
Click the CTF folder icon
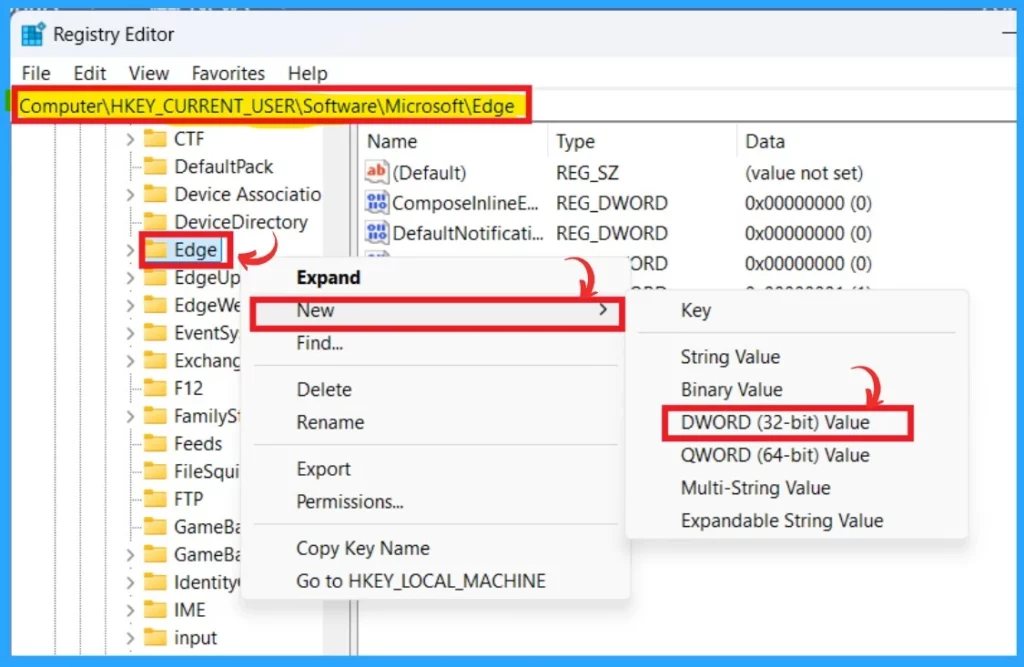click(x=155, y=138)
